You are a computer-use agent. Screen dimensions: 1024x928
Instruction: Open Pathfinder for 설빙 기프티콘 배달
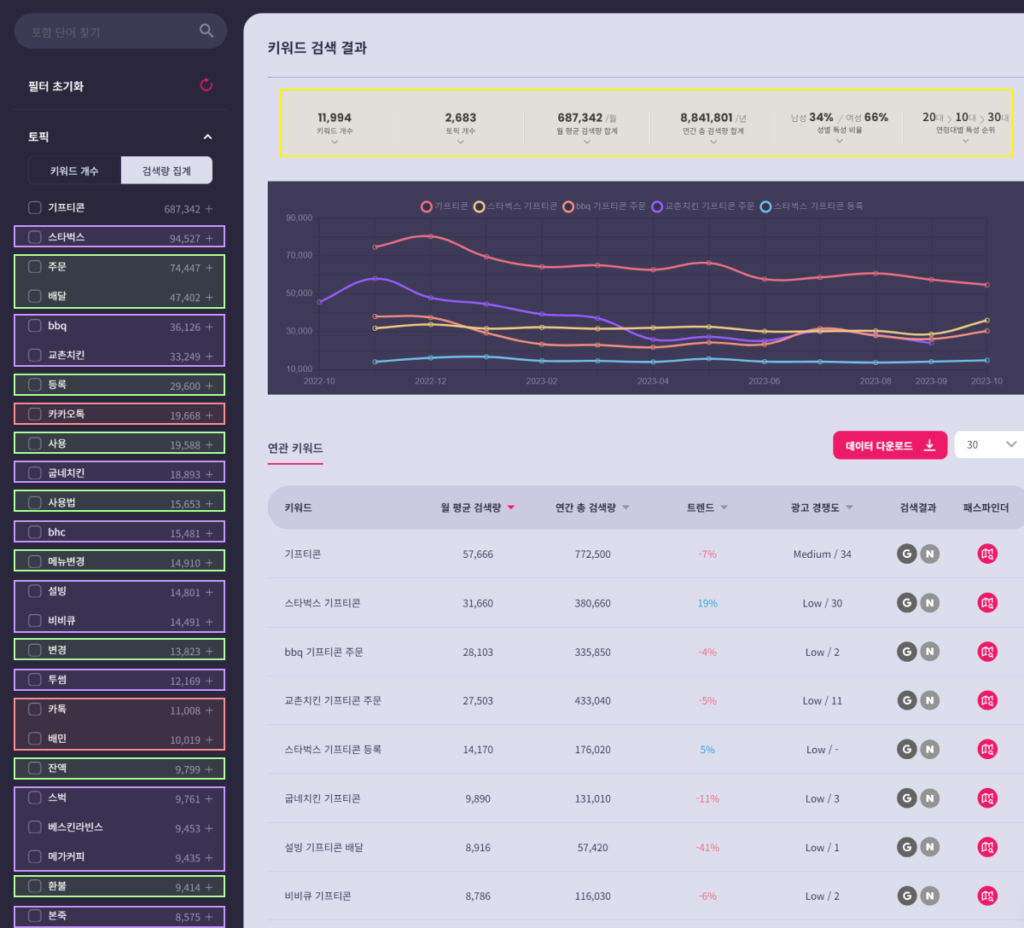tap(987, 847)
